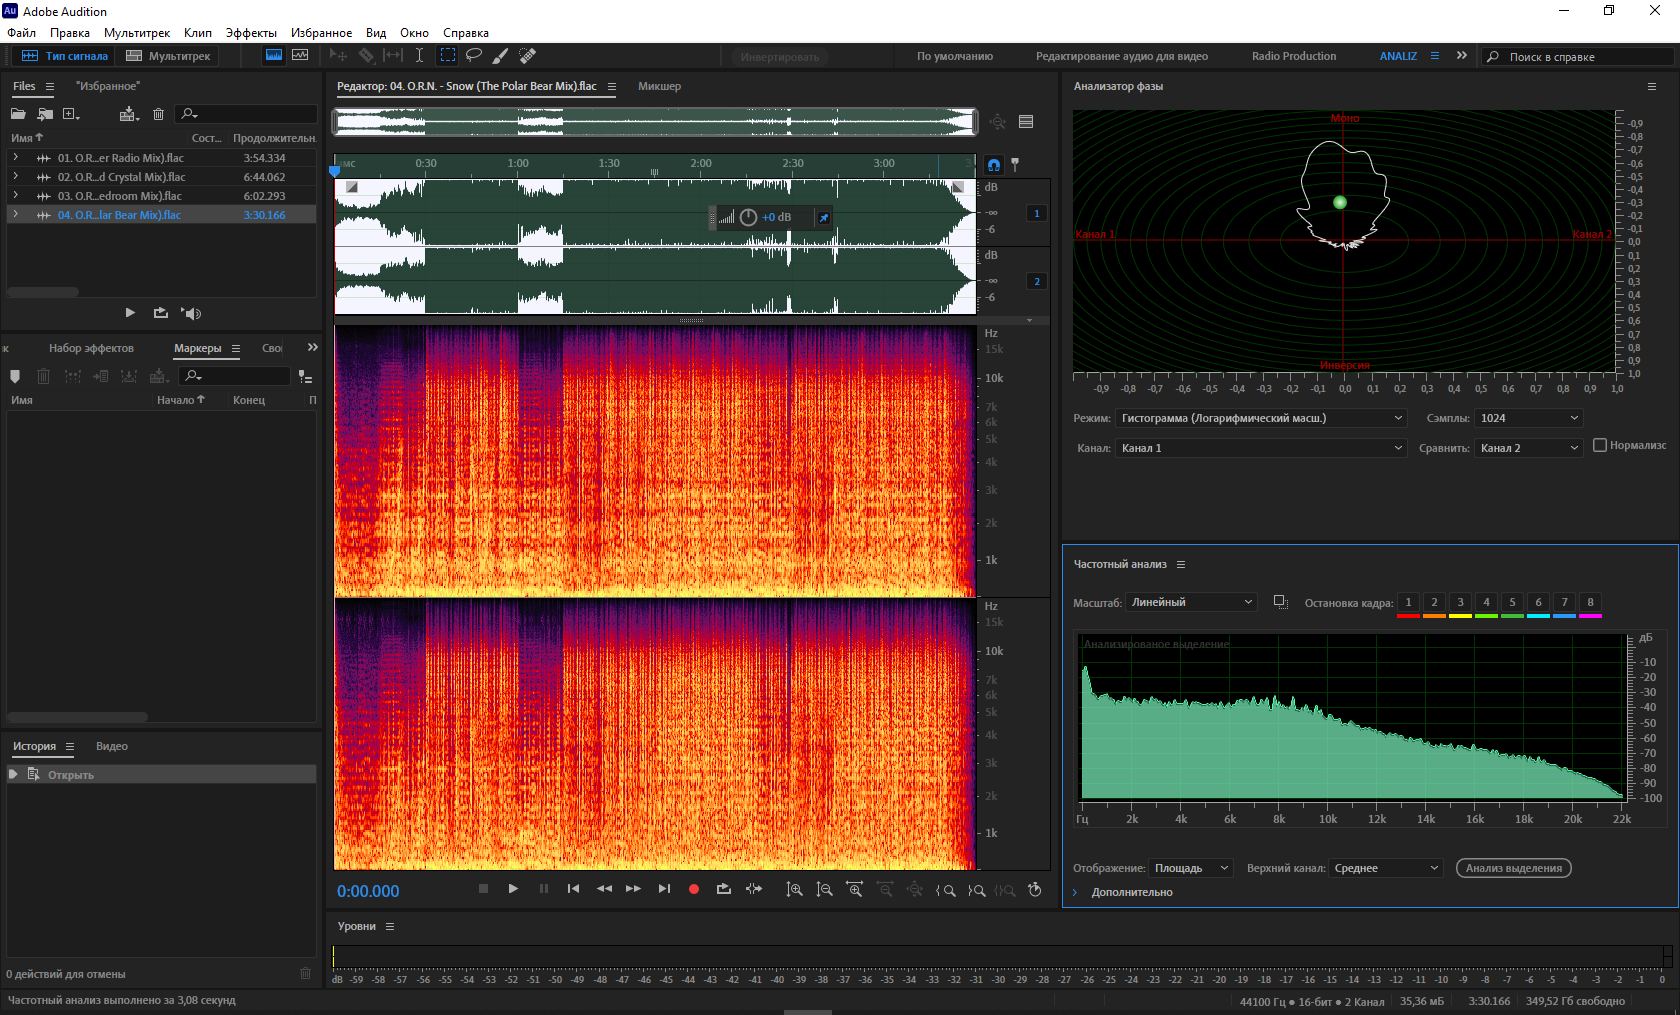1680x1015 pixels.
Task: Expand the Дополнительно section
Action: coord(1076,892)
